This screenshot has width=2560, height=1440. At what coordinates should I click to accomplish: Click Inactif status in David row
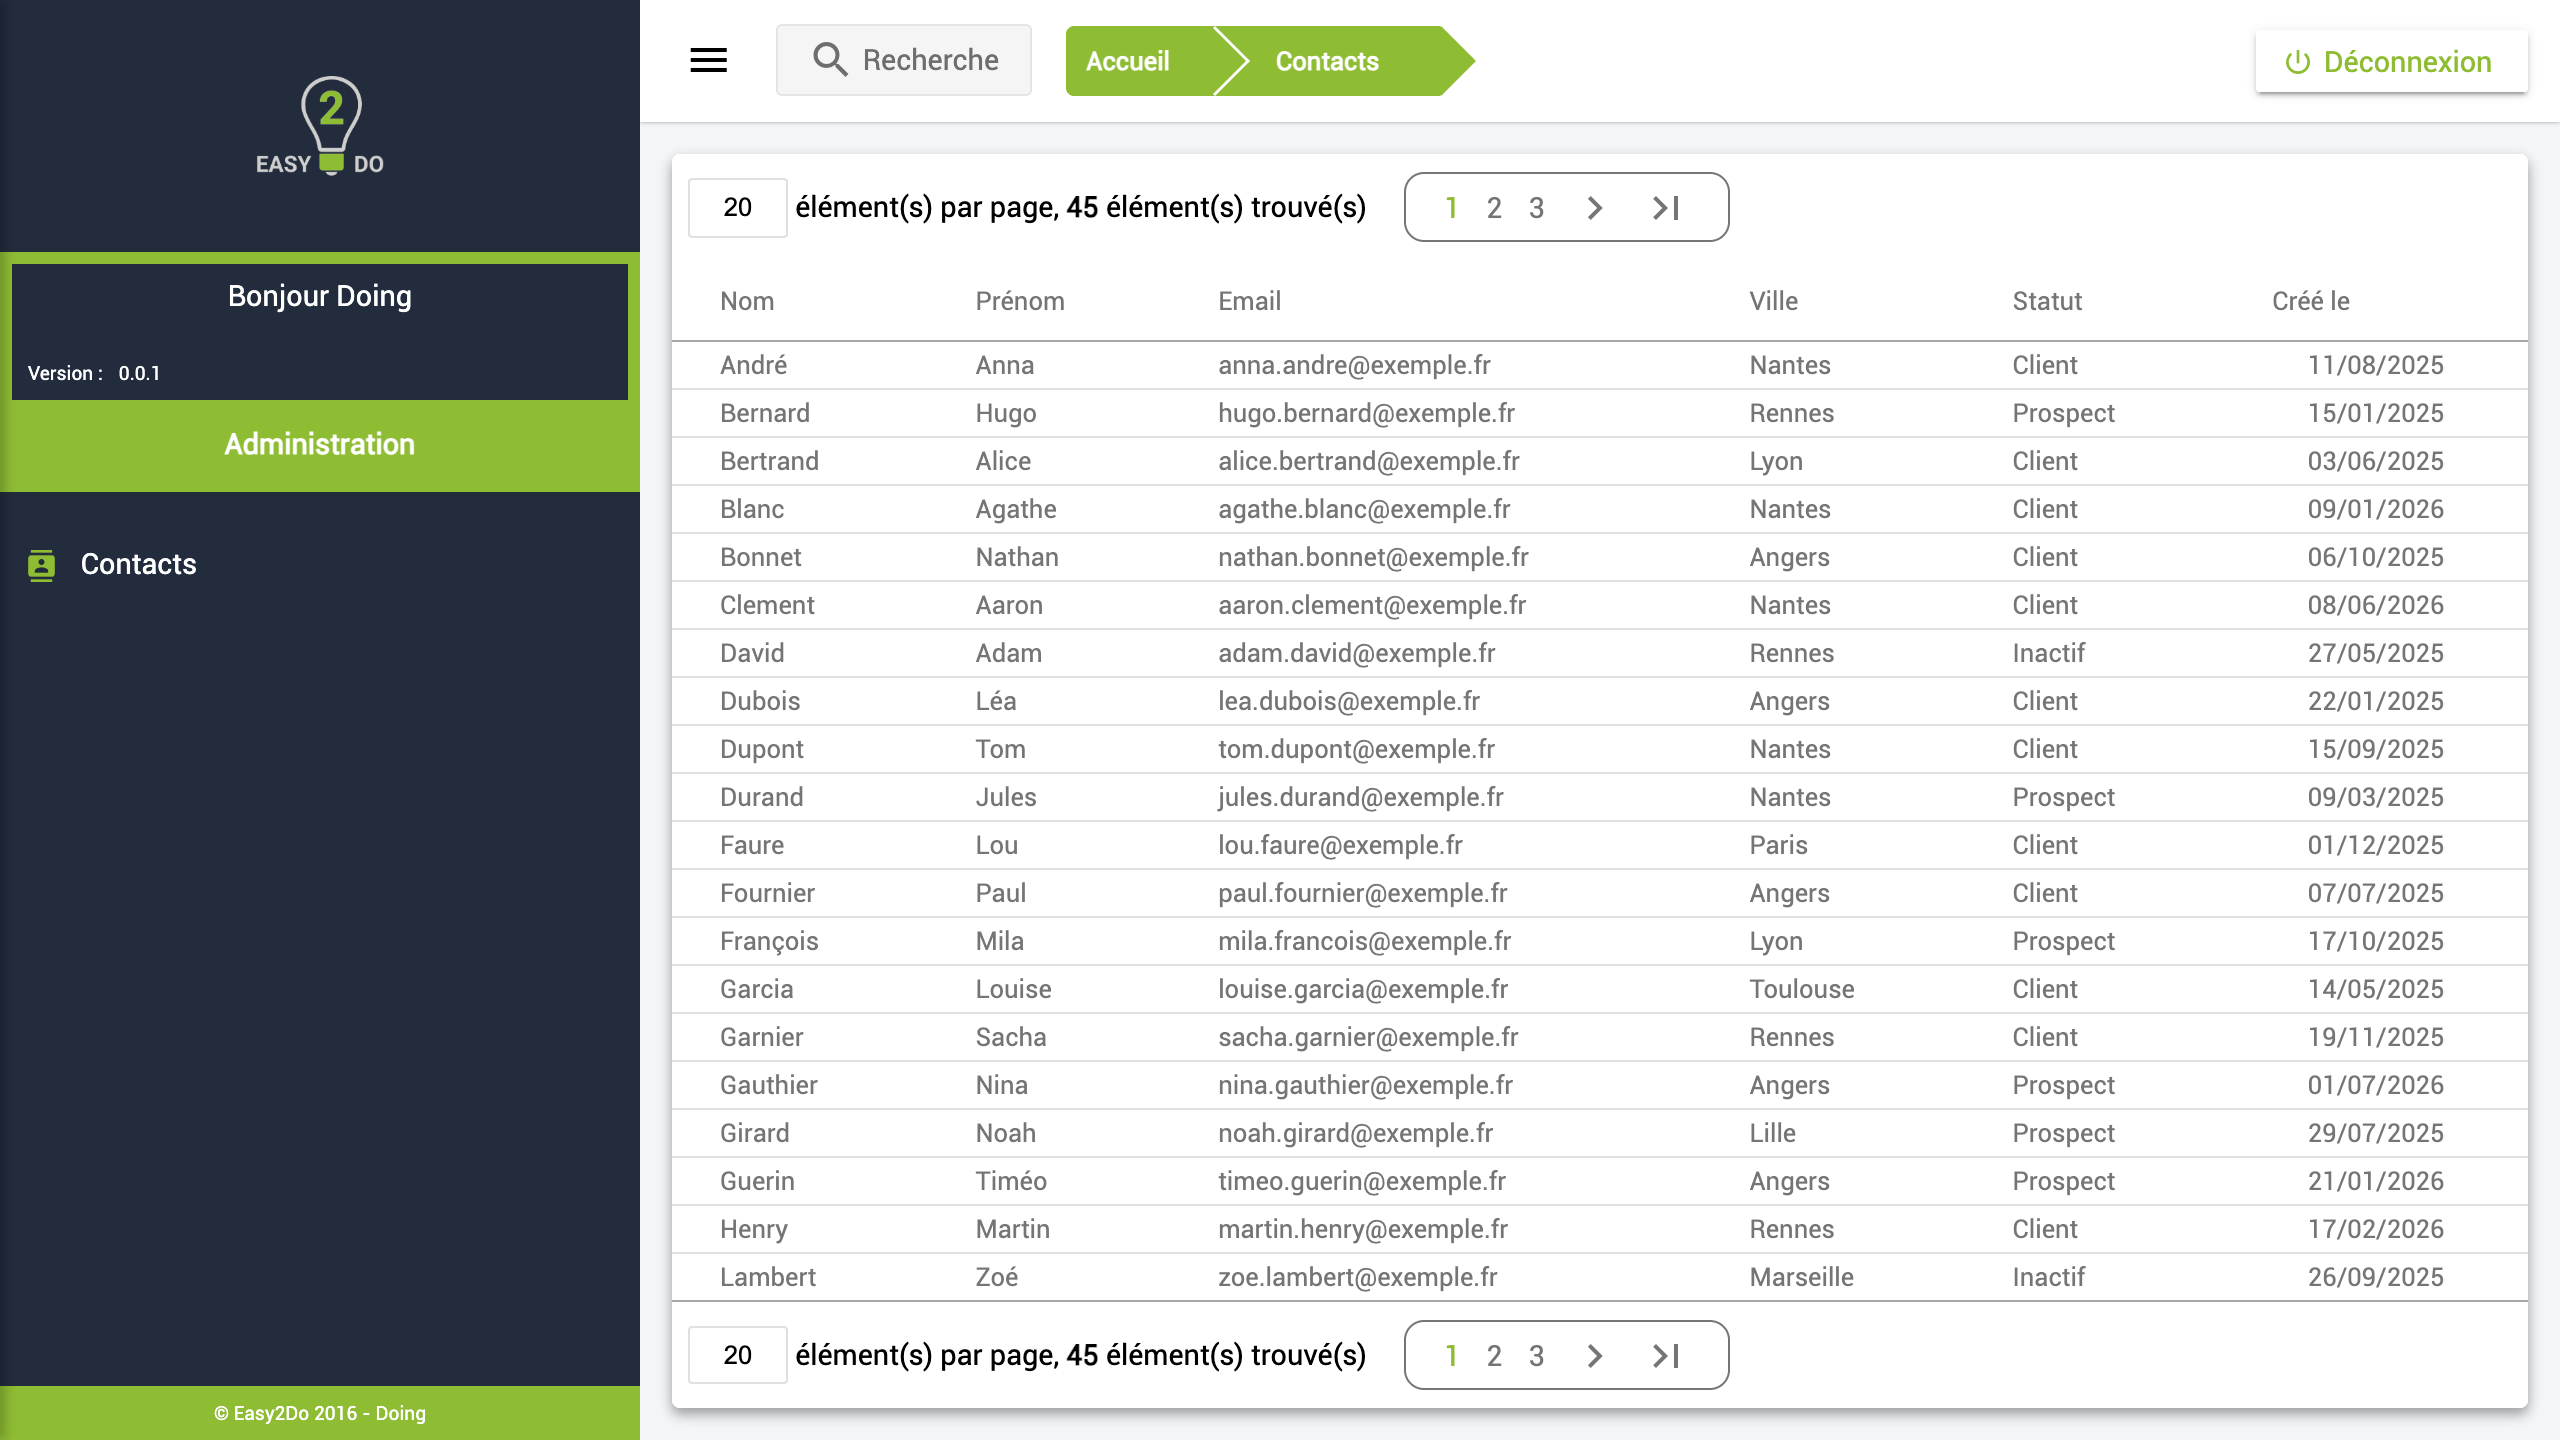(x=2048, y=653)
